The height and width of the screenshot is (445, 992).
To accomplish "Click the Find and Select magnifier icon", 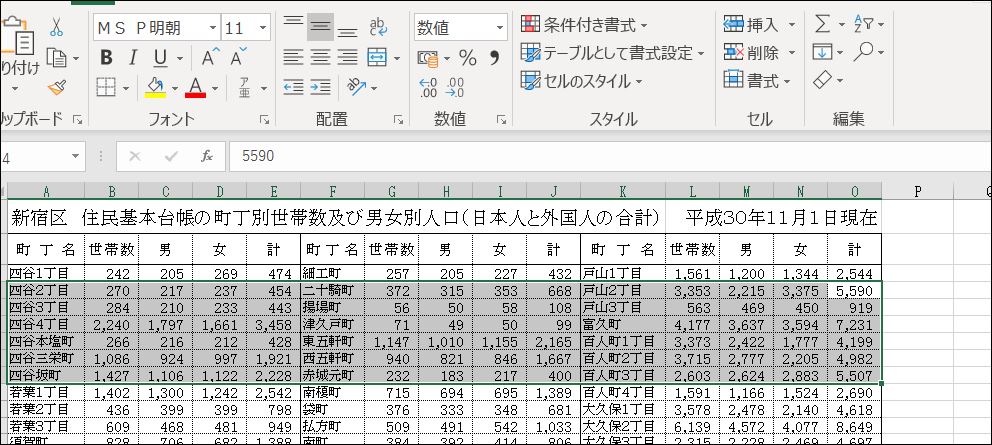I will coord(863,51).
